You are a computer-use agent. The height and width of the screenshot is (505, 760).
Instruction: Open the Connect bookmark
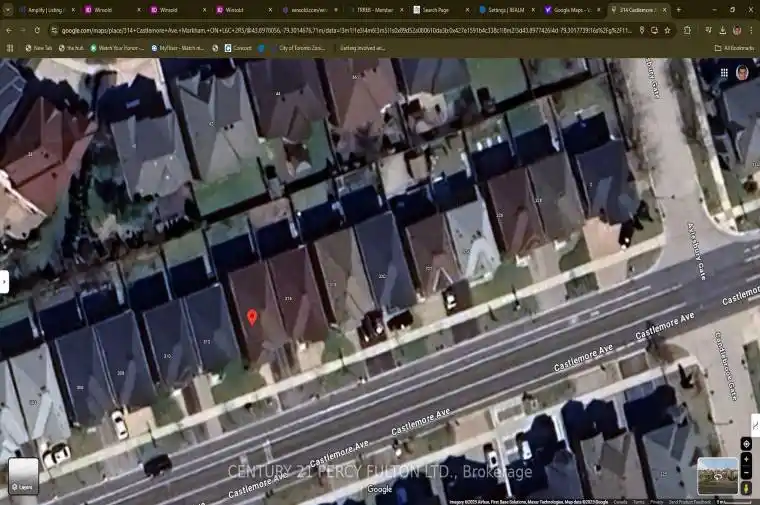[x=238, y=48]
